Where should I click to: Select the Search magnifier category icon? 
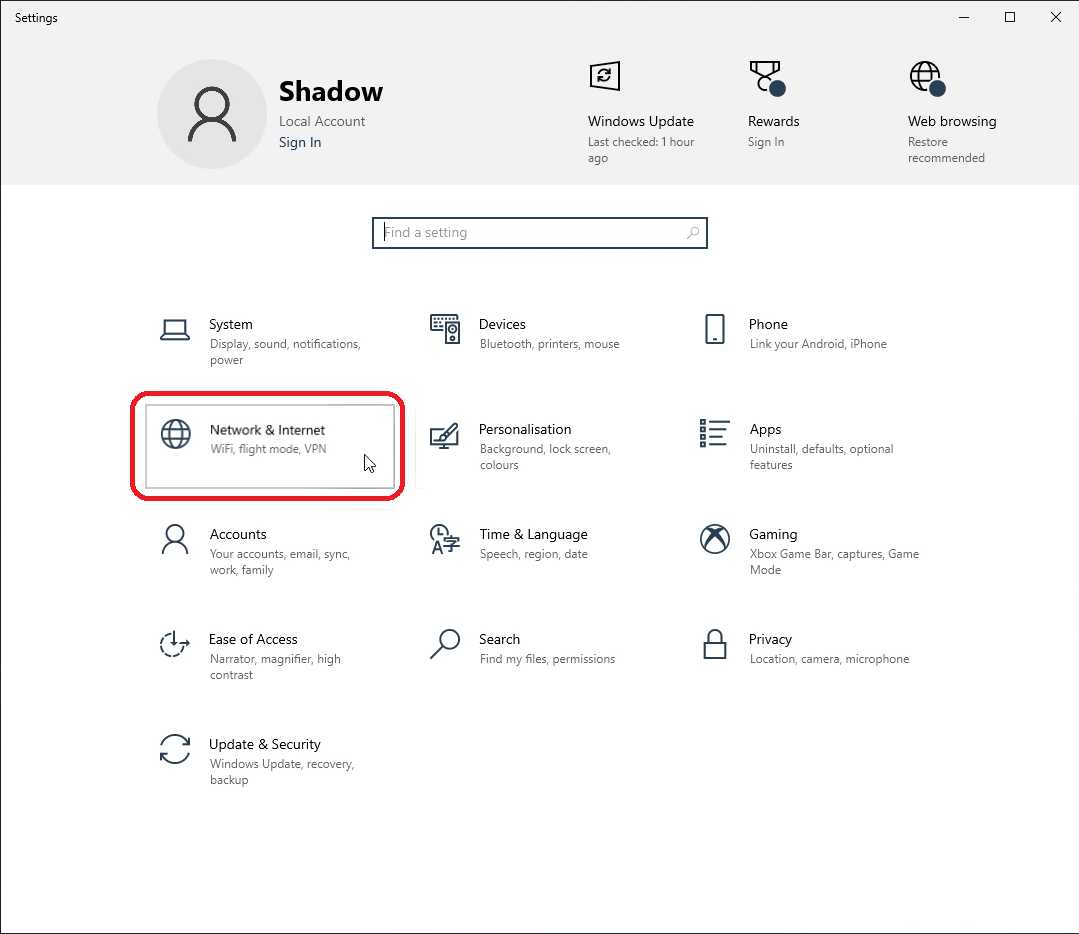[445, 644]
